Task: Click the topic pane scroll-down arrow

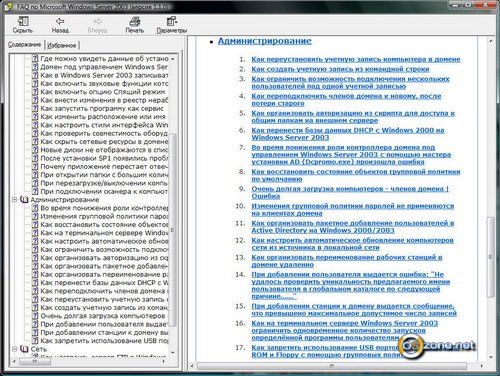Action: 490,357
